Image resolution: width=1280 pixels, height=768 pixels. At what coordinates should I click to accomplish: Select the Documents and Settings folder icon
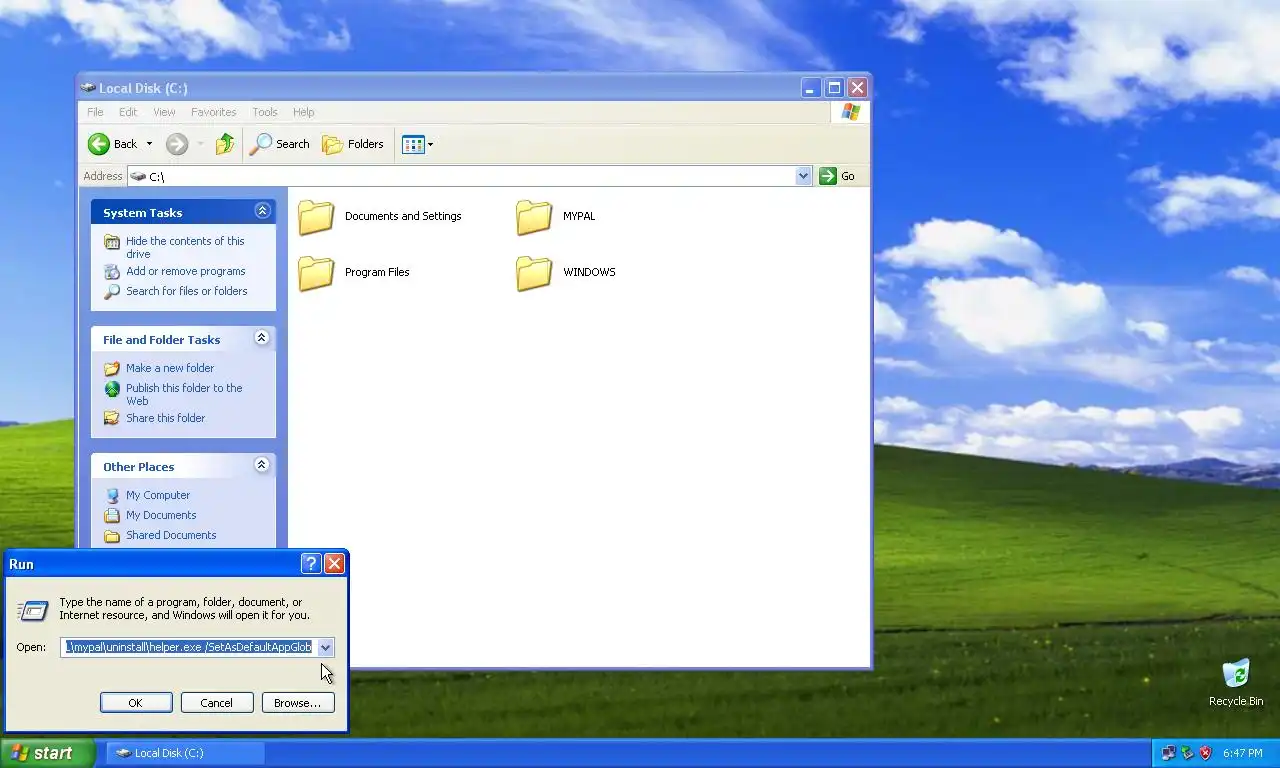click(316, 217)
